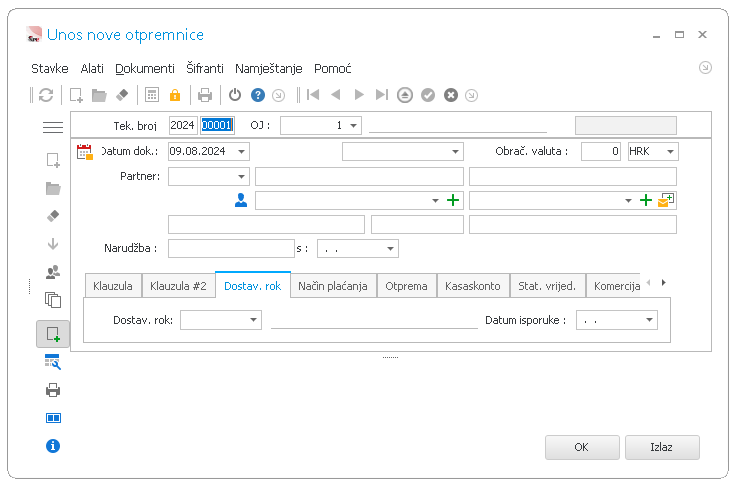Expand the Partner dropdown

[241, 177]
